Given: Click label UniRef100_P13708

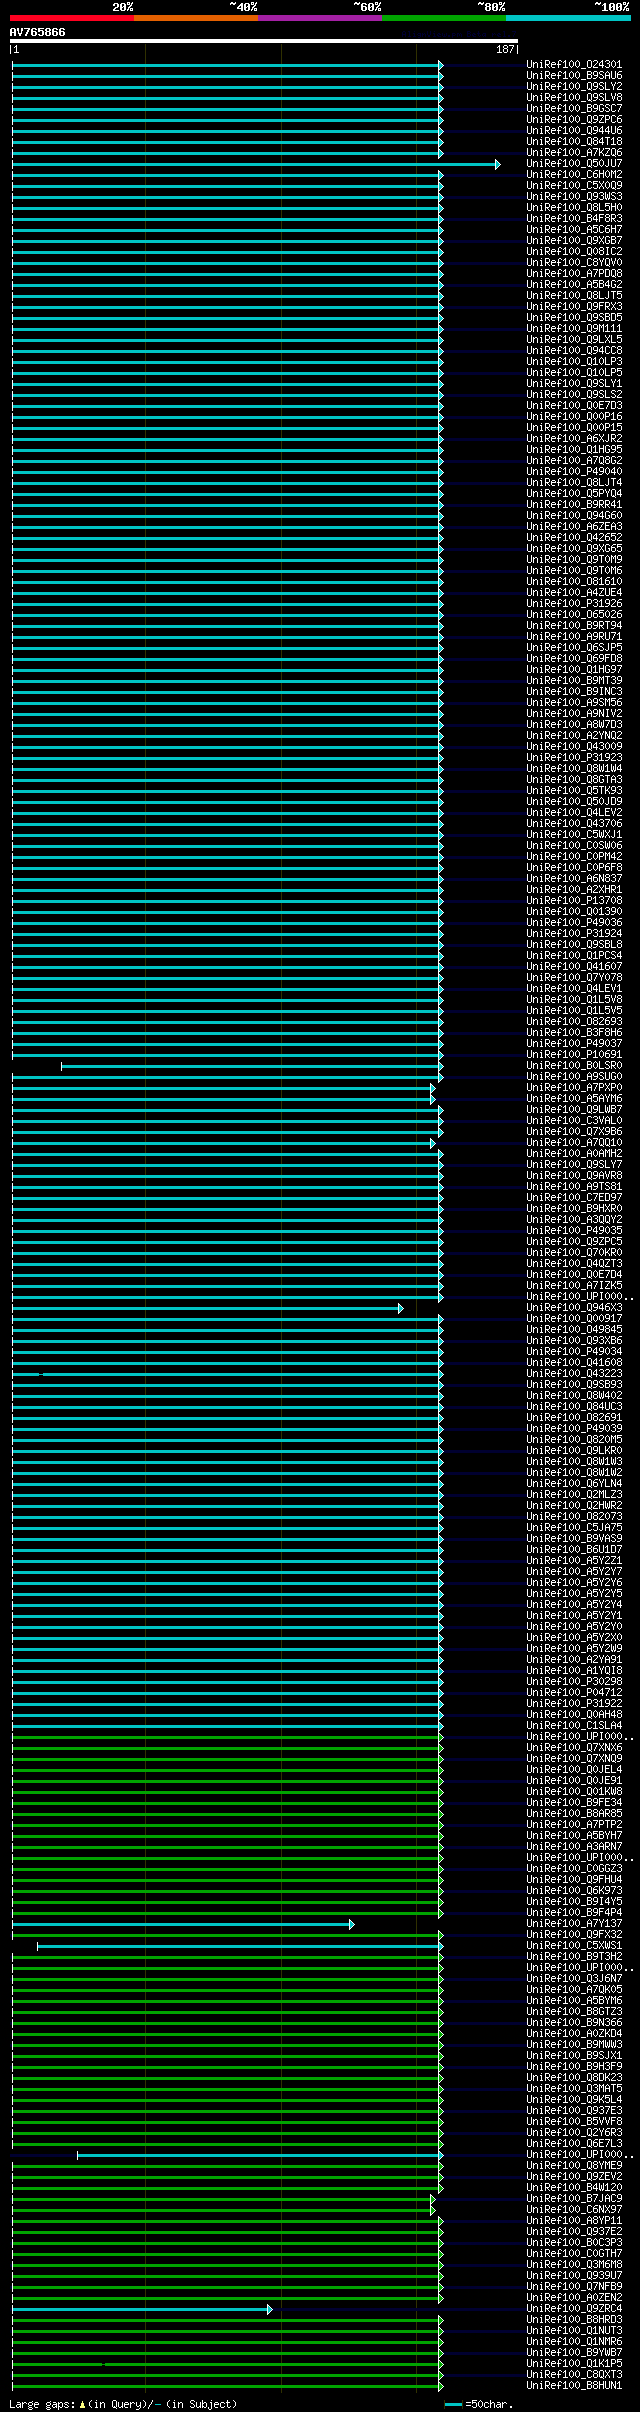Looking at the screenshot, I should (574, 900).
